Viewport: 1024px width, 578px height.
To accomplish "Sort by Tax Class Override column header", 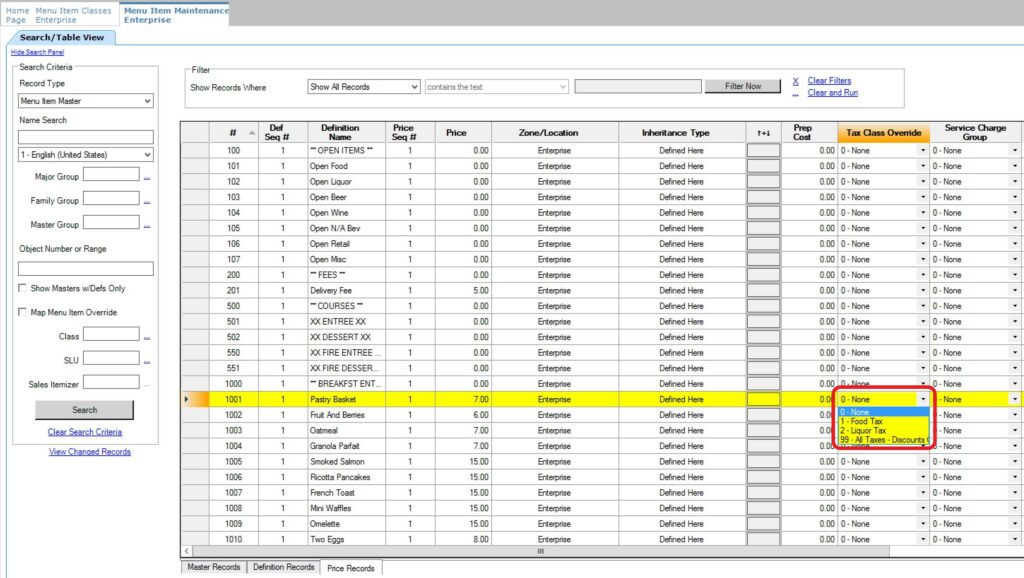I will [883, 133].
